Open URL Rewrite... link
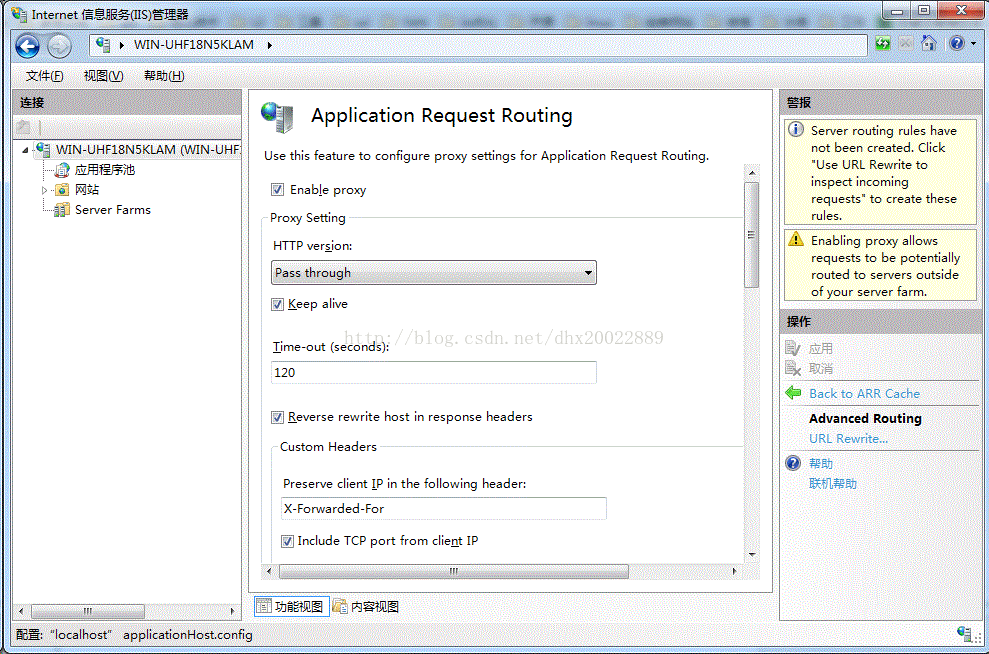This screenshot has height=654, width=989. [x=848, y=438]
